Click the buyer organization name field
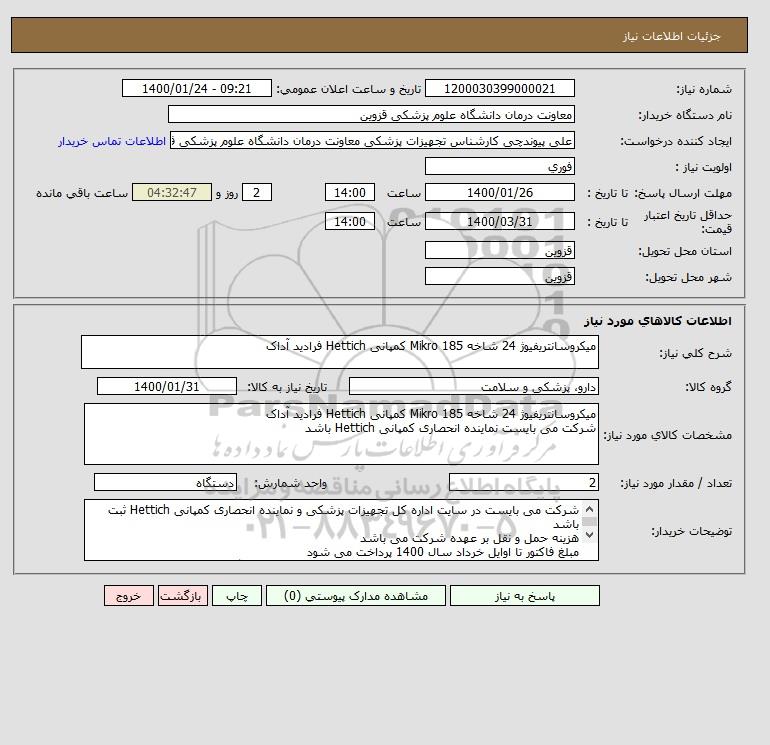The width and height of the screenshot is (770, 745). pyautogui.click(x=371, y=114)
